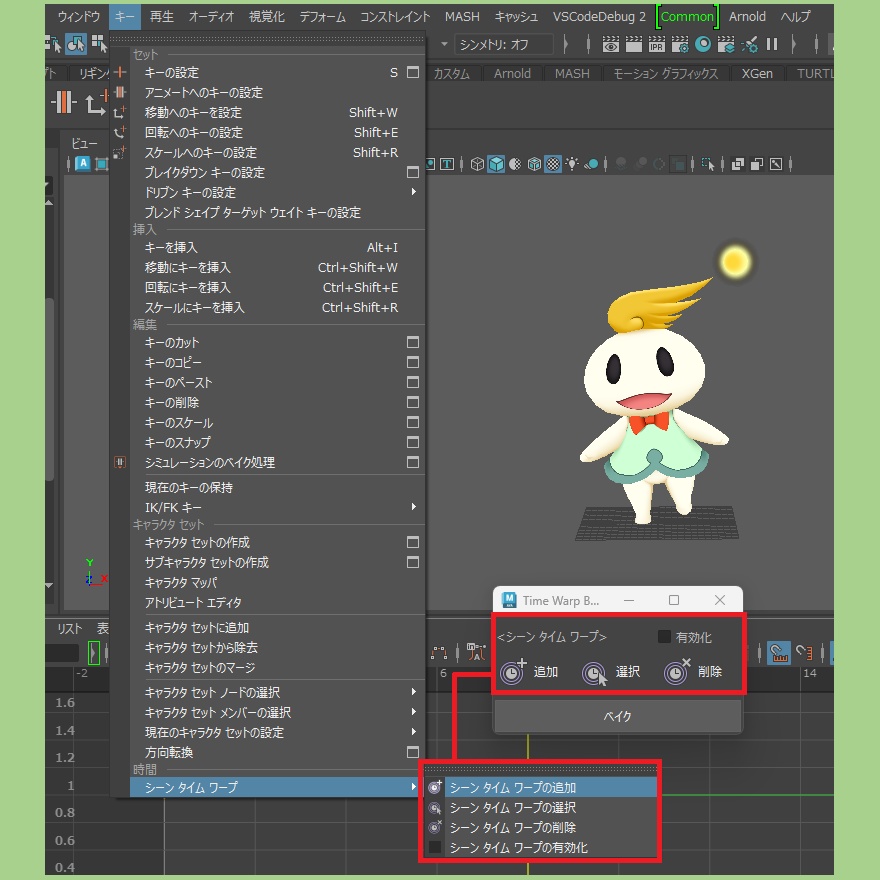880x880 pixels.
Task: Open the シンメトリ: オフ dropdown
Action: click(x=503, y=44)
